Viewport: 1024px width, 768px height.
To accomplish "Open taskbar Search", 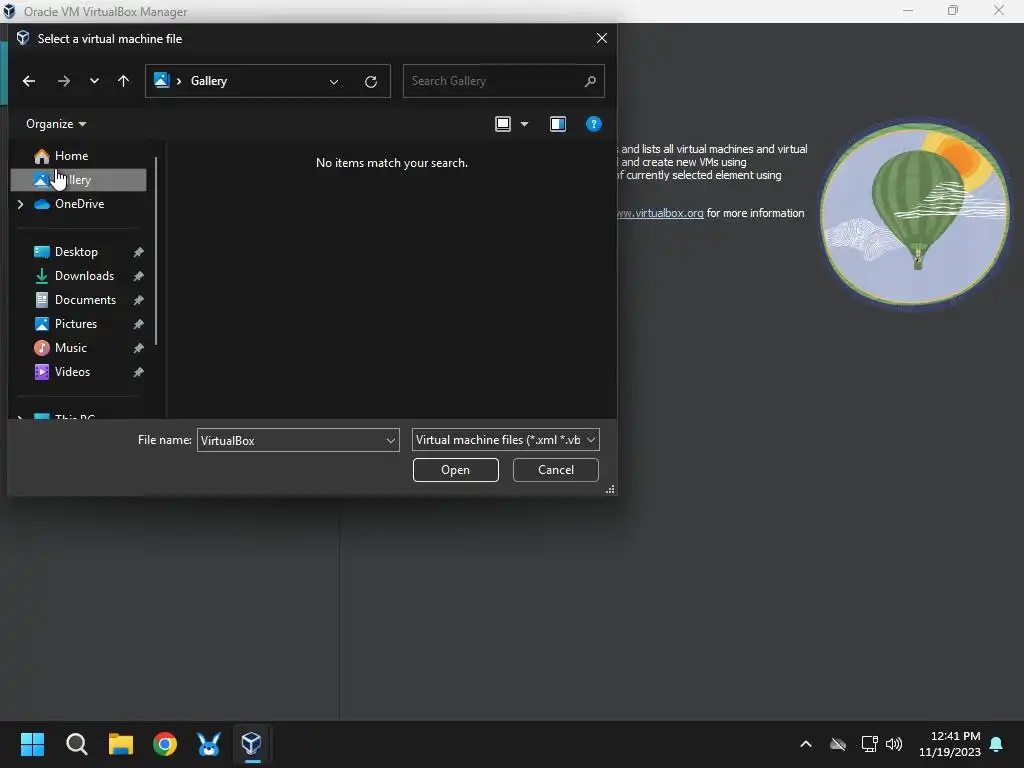I will 76,744.
